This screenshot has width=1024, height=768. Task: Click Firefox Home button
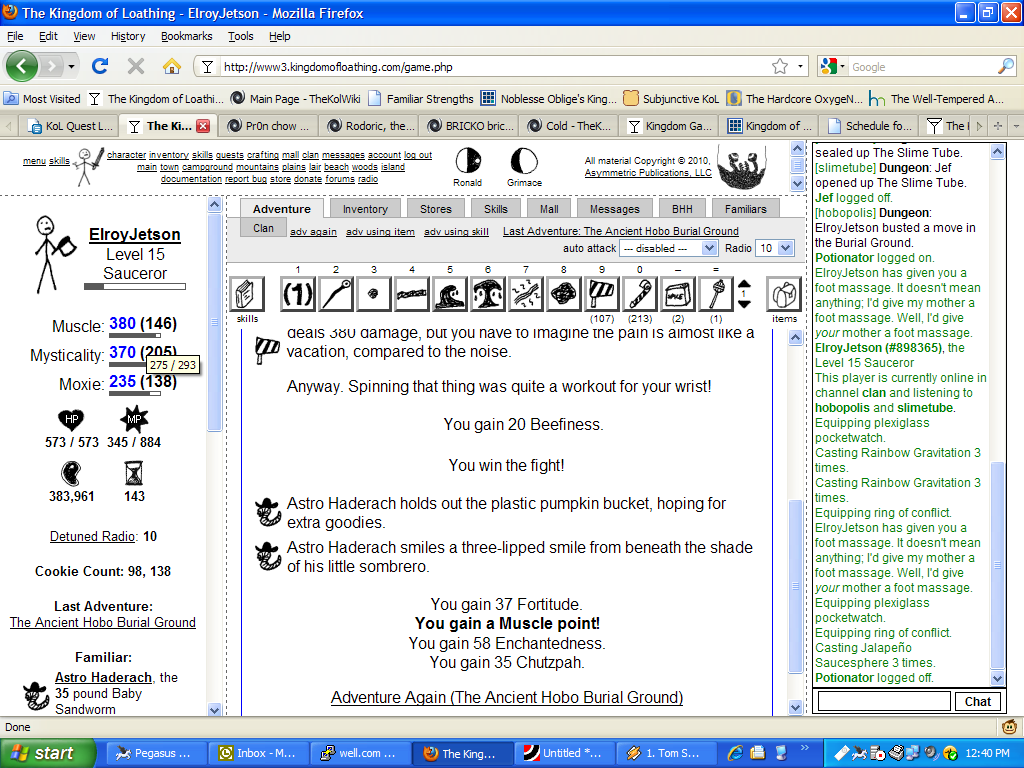(x=172, y=66)
